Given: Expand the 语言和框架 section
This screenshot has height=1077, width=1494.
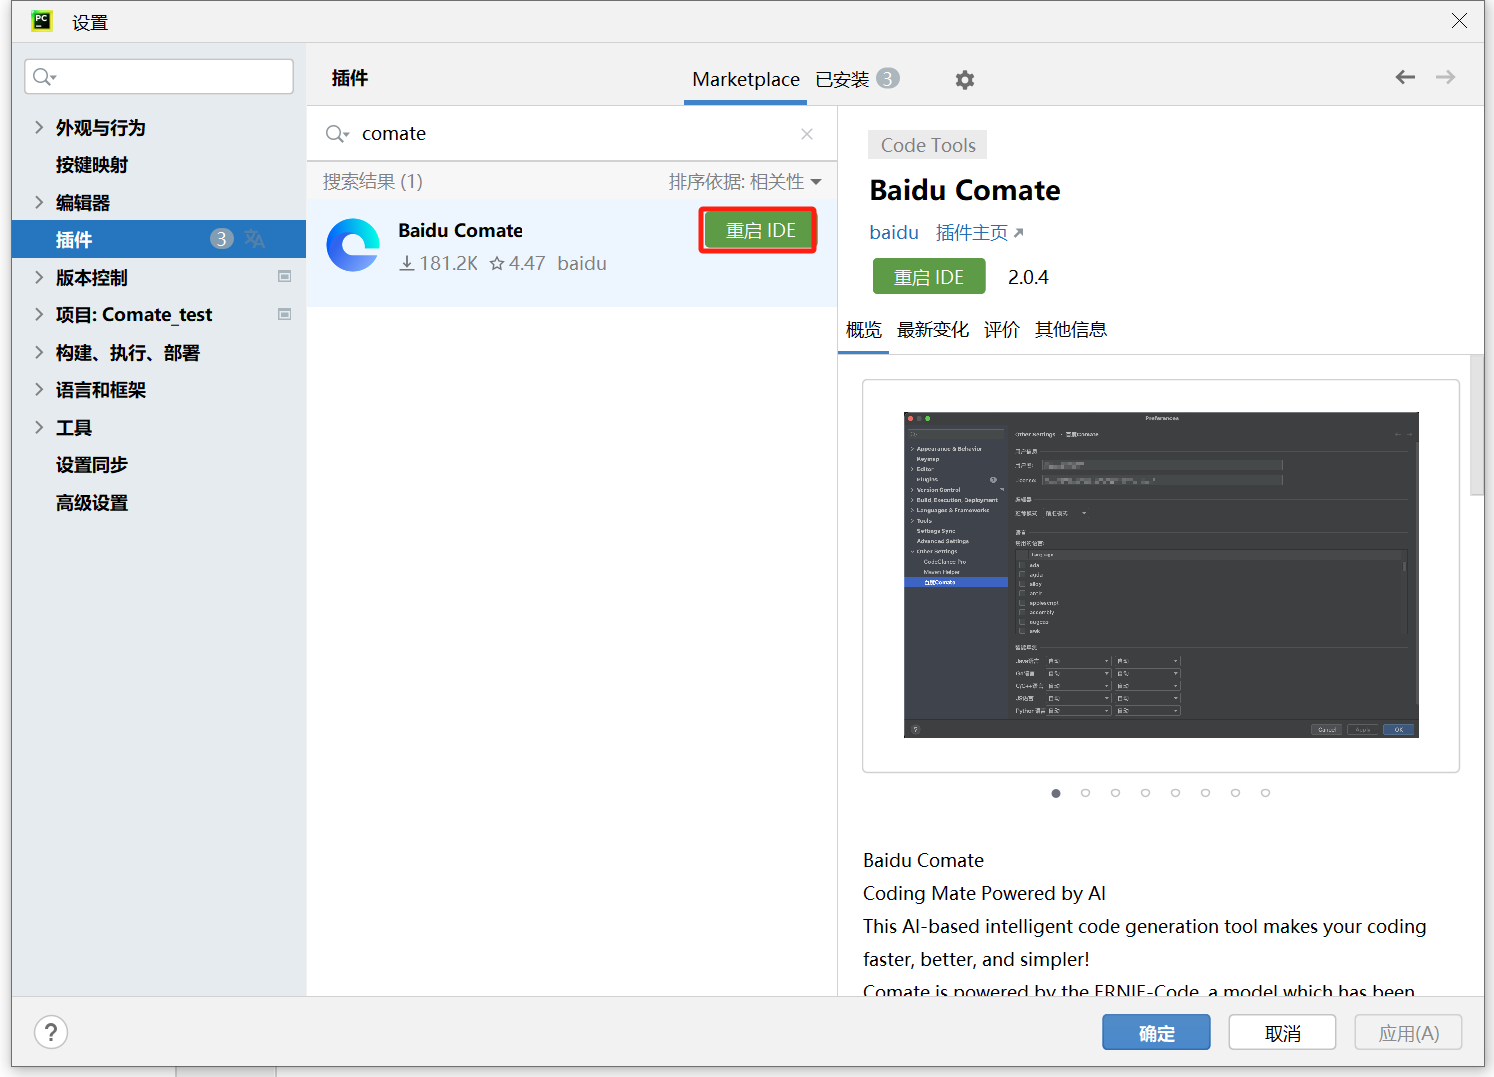Looking at the screenshot, I should 39,389.
